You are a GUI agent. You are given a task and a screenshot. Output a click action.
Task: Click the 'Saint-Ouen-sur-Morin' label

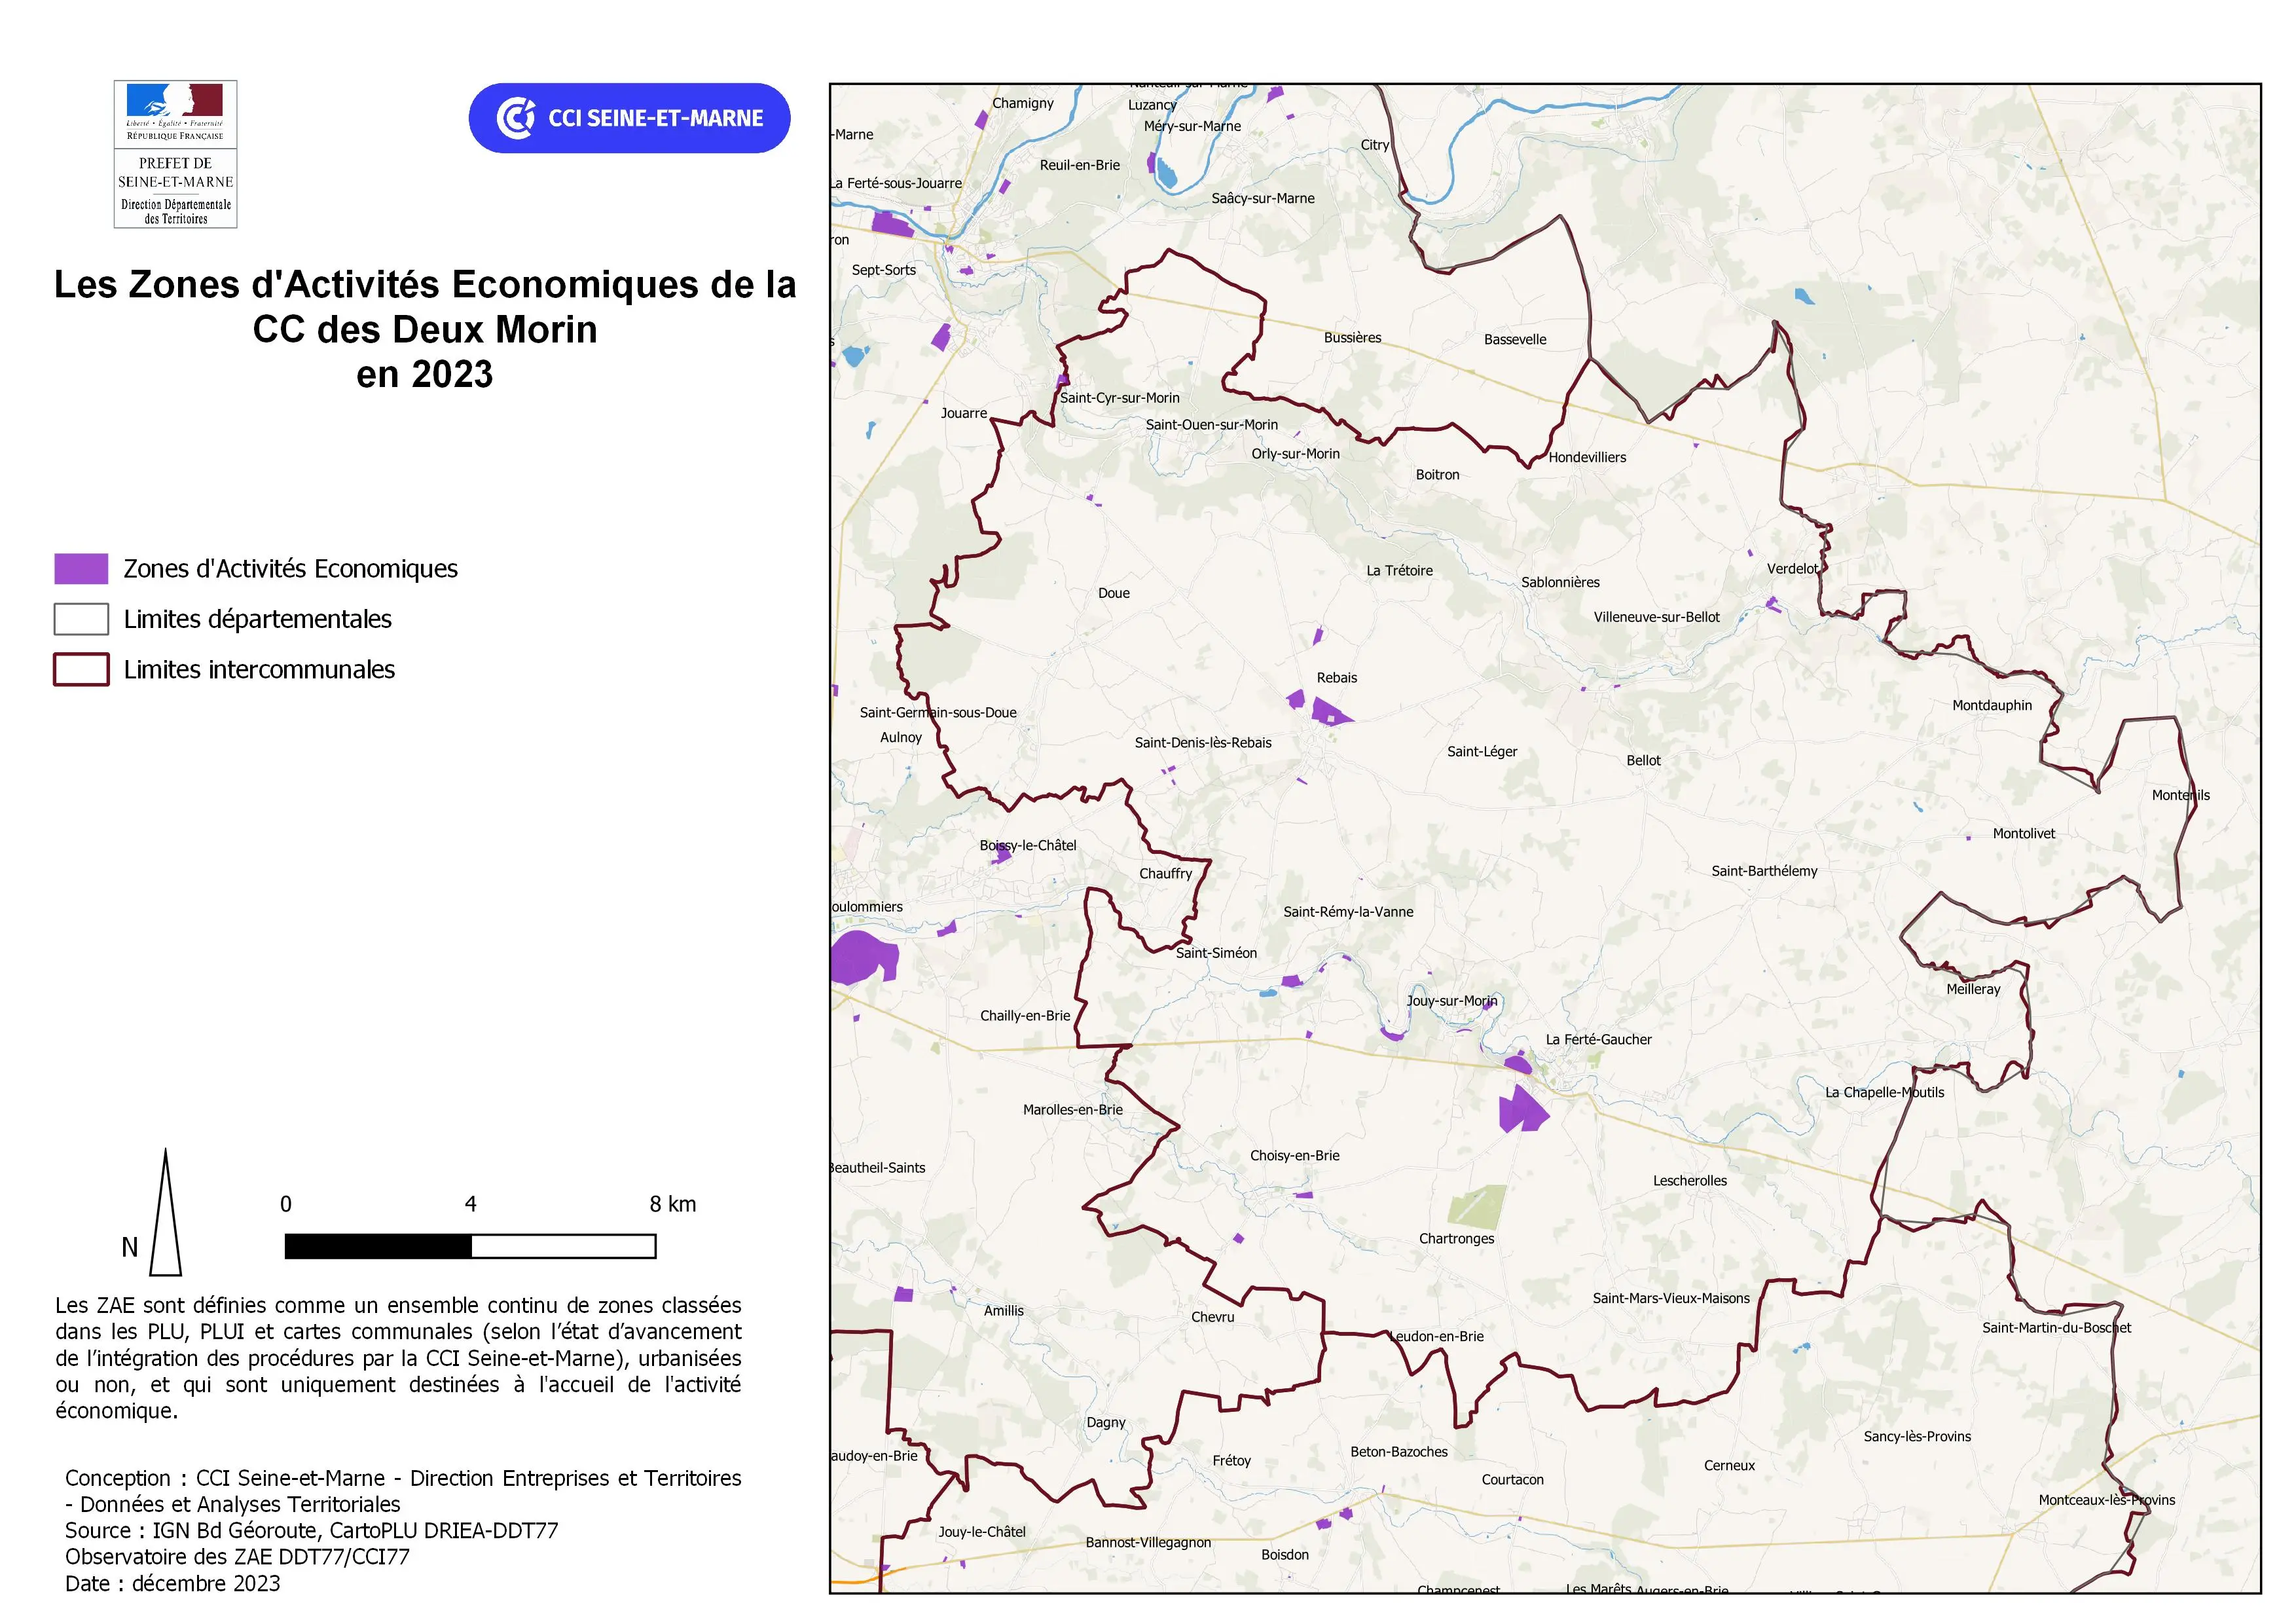pos(1211,425)
